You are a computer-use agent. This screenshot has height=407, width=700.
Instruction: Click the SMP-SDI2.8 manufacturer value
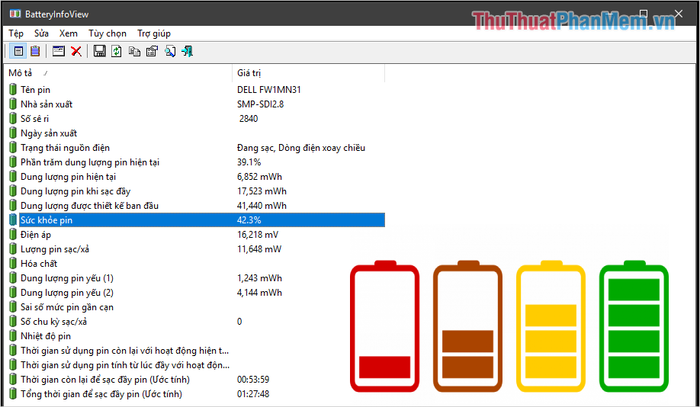(x=260, y=104)
